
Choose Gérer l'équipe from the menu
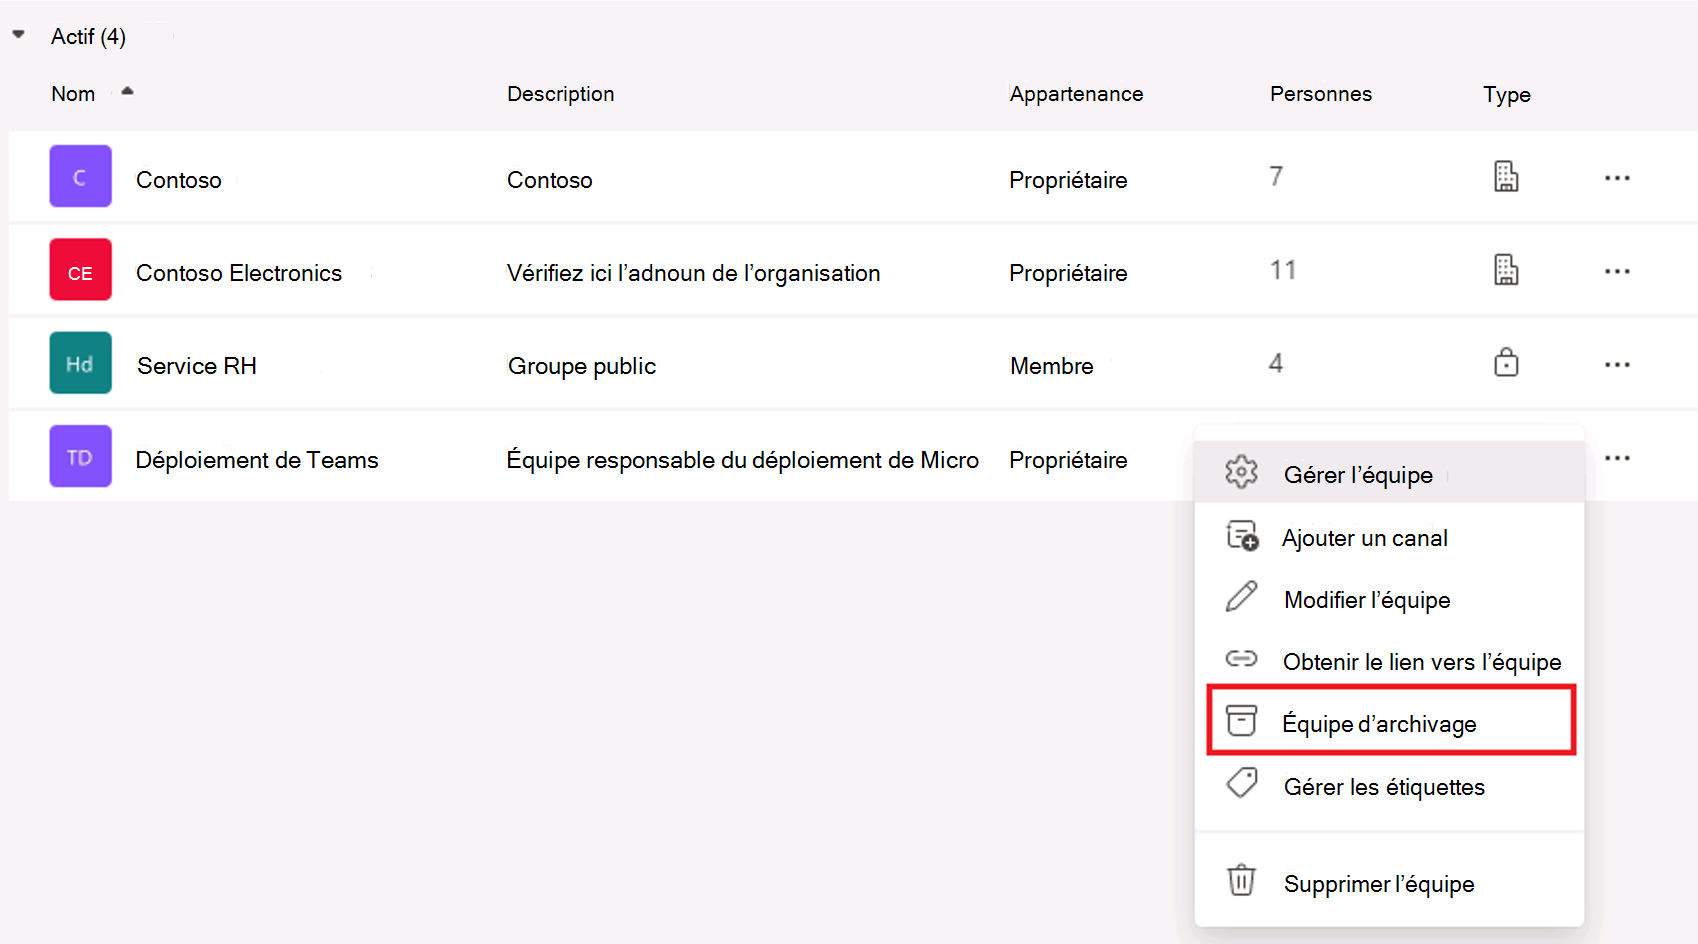coord(1389,472)
